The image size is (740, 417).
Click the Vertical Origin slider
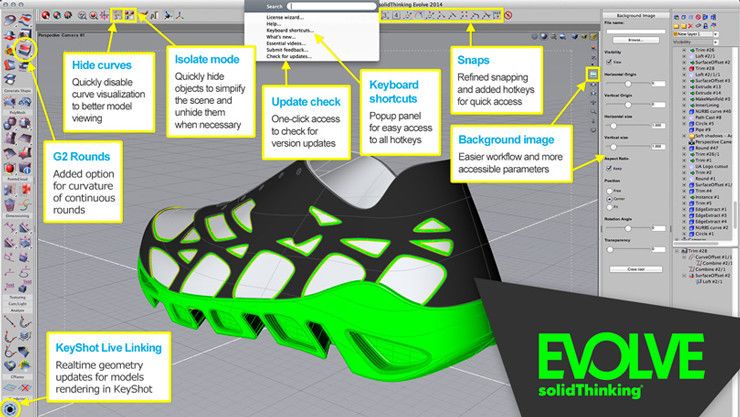[628, 104]
